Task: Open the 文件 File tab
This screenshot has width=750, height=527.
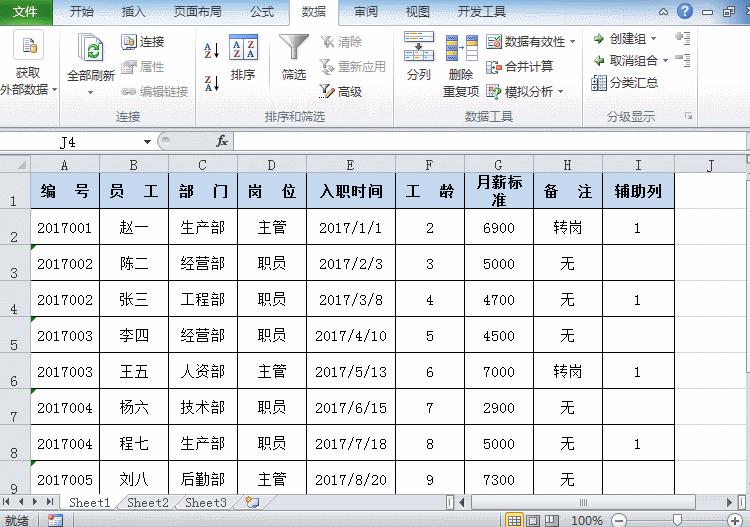Action: [x=26, y=12]
